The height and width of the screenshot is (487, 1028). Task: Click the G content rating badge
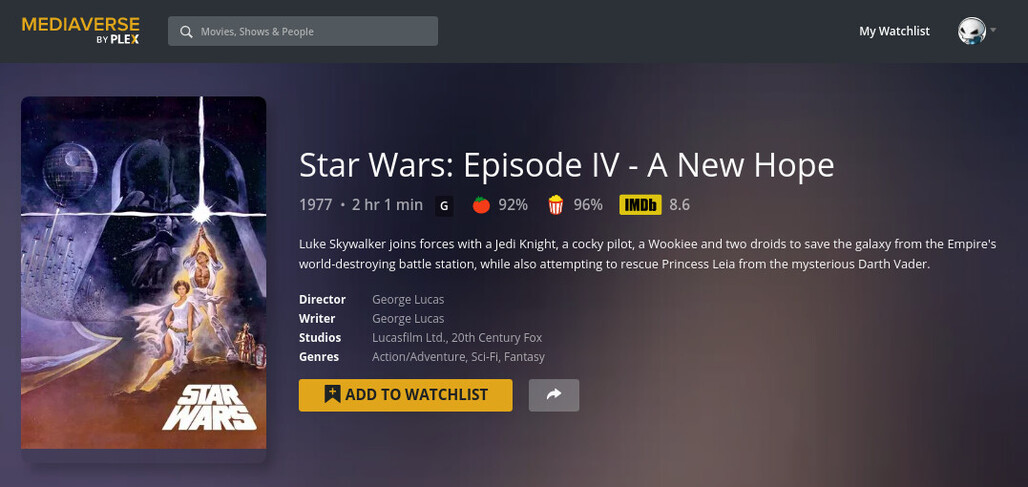444,206
